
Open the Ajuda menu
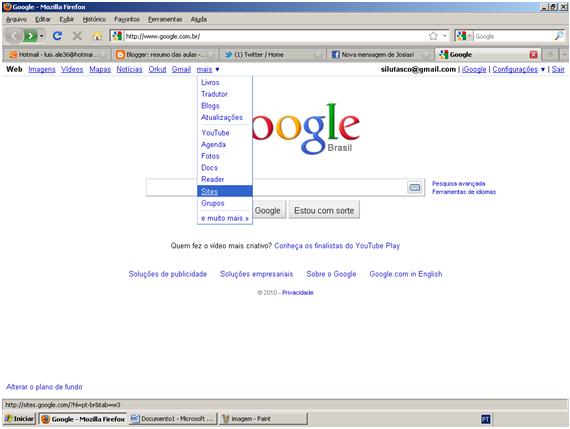coord(199,19)
